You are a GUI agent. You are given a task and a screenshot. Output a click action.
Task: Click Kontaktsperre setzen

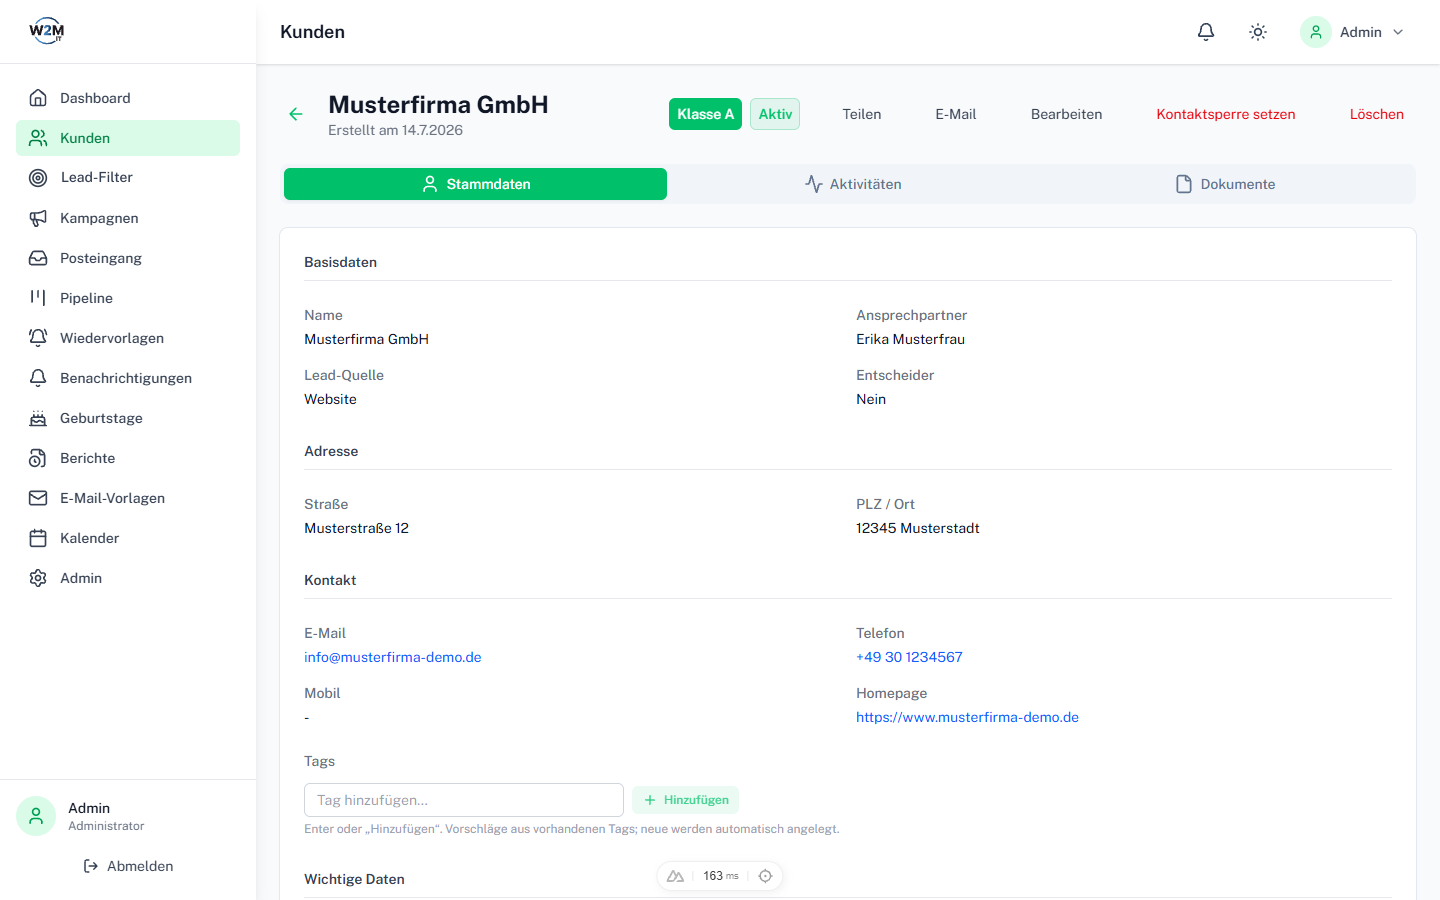1226,114
